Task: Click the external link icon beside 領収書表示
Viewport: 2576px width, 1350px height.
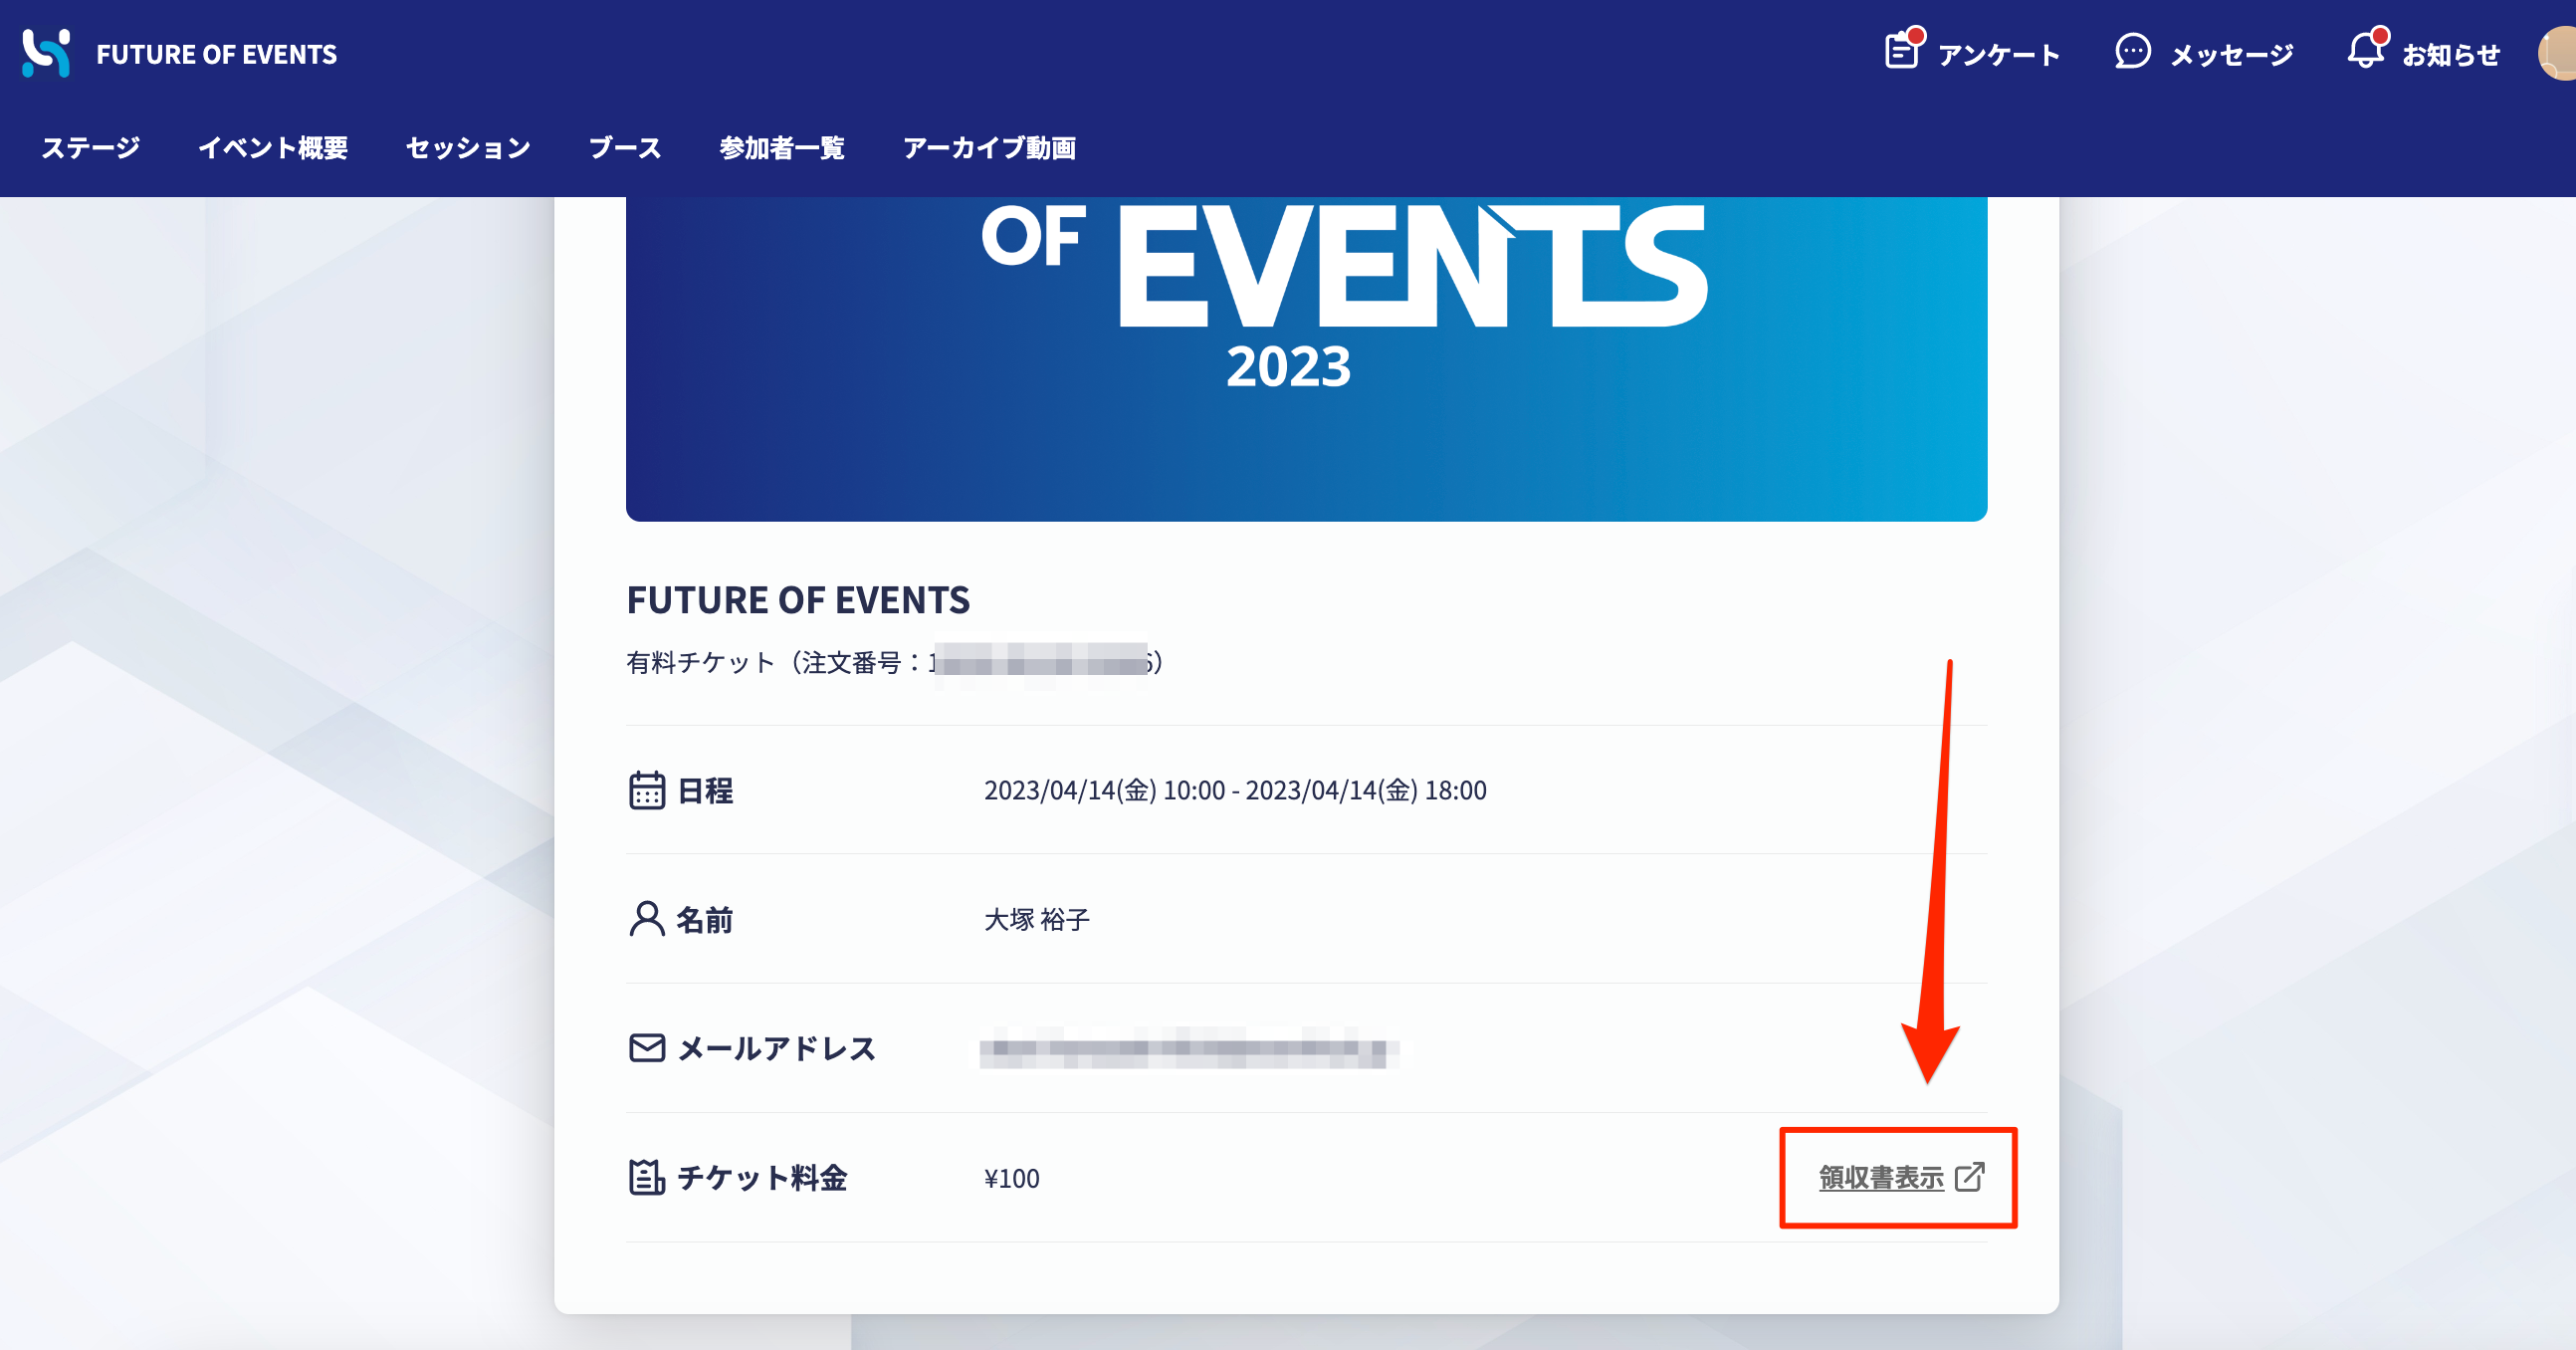Action: (1969, 1177)
